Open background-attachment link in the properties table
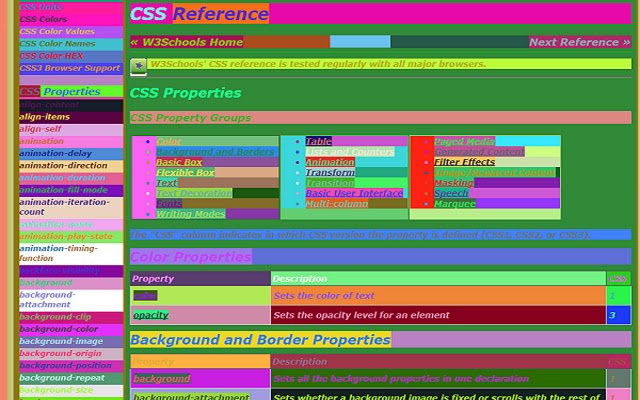Image resolution: width=640 pixels, height=400 pixels. coord(191,396)
